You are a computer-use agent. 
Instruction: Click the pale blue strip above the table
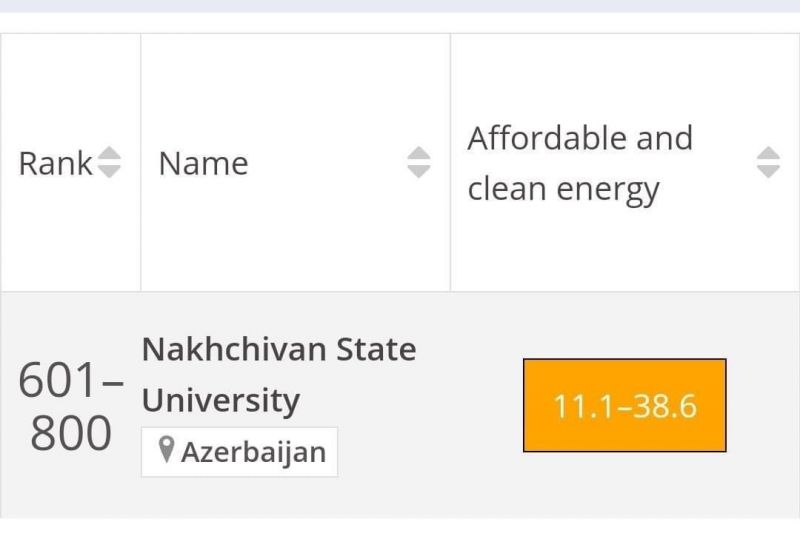click(400, 6)
